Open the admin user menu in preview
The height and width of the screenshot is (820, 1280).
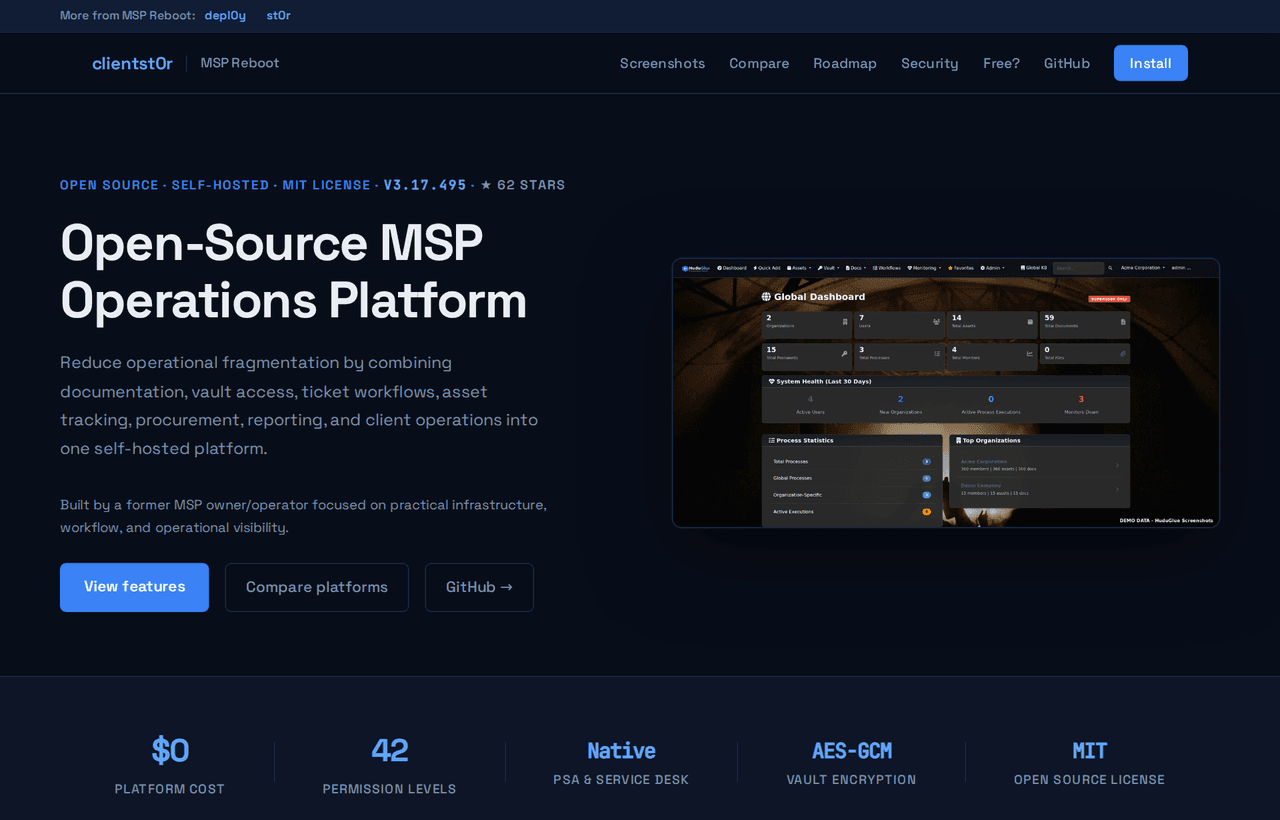click(x=1181, y=268)
